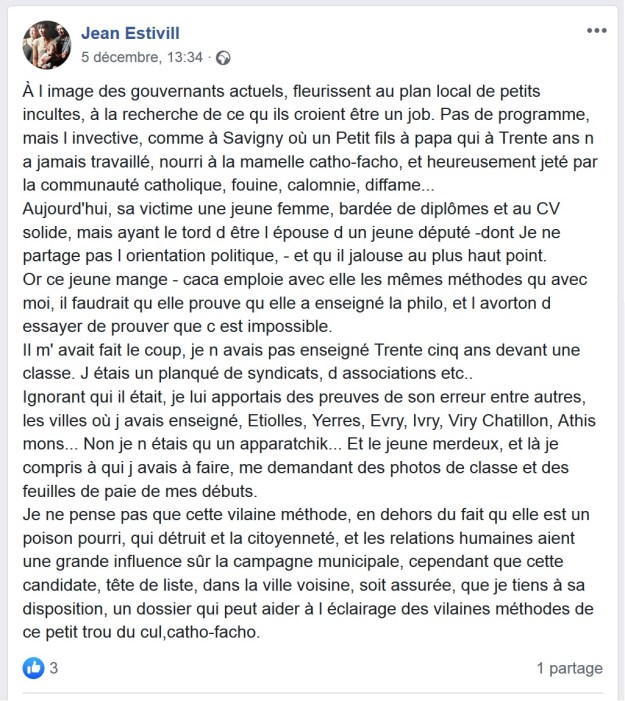This screenshot has height=701, width=625.
Task: Open the Jean Estivill profile name link
Action: [x=131, y=32]
